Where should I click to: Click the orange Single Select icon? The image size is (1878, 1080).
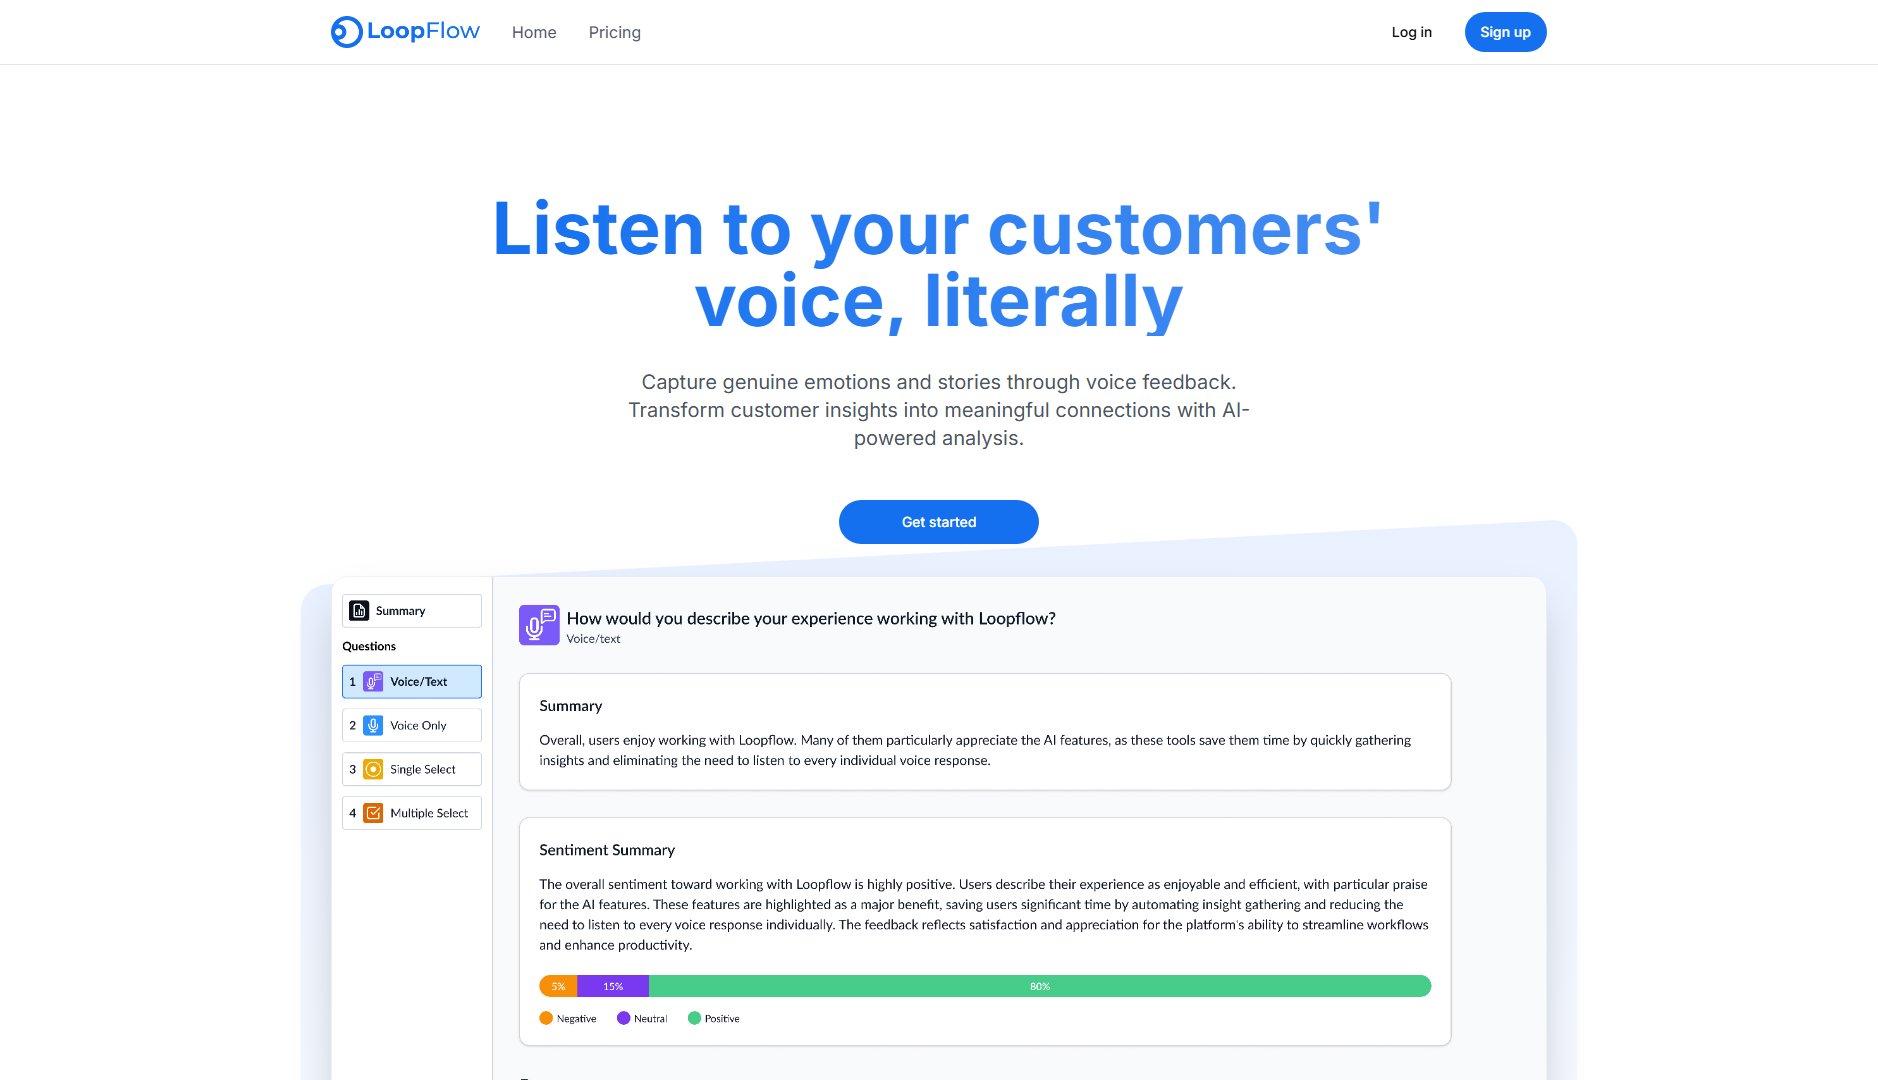[373, 768]
